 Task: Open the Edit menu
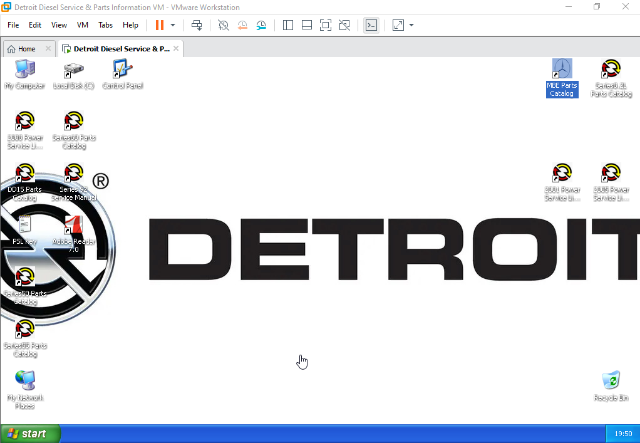(x=35, y=25)
